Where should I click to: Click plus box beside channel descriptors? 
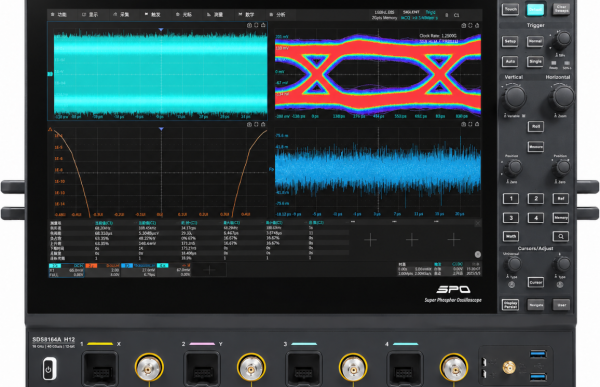(x=209, y=270)
